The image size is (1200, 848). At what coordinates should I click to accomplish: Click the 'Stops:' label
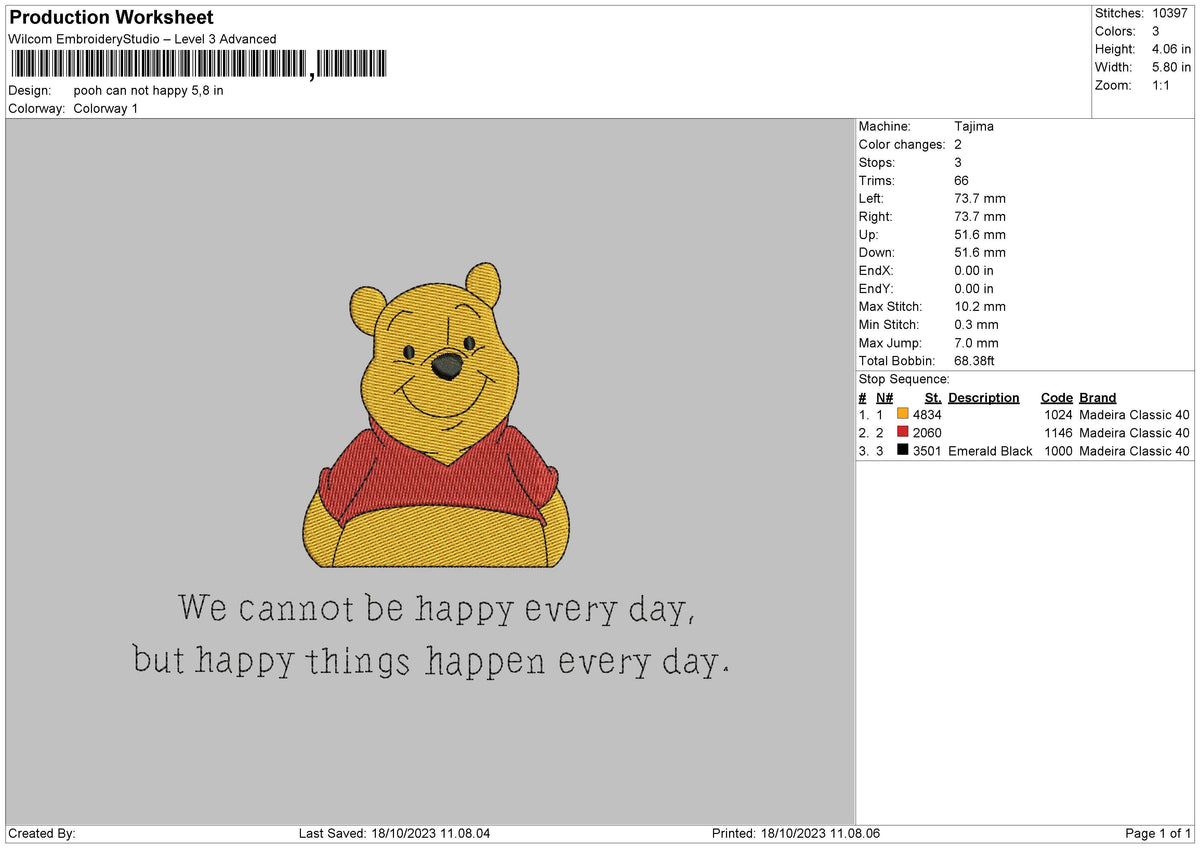click(x=877, y=162)
